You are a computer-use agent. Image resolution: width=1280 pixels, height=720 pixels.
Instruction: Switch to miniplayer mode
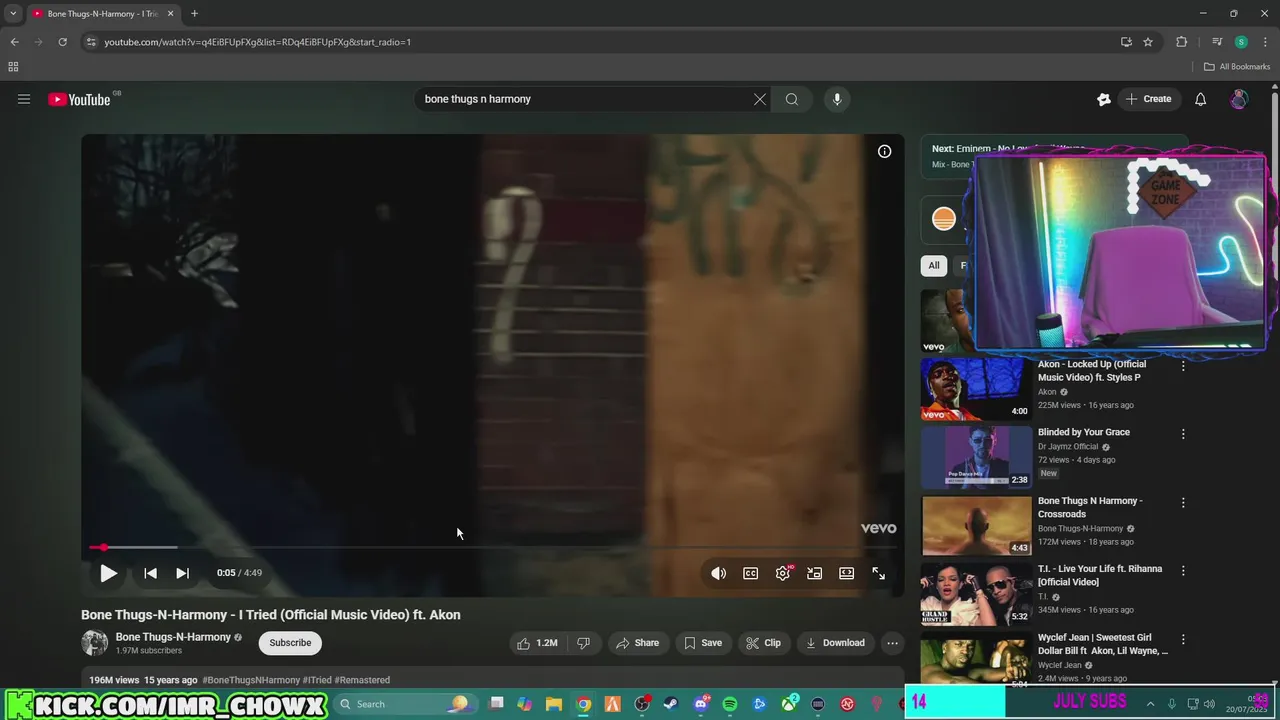815,573
